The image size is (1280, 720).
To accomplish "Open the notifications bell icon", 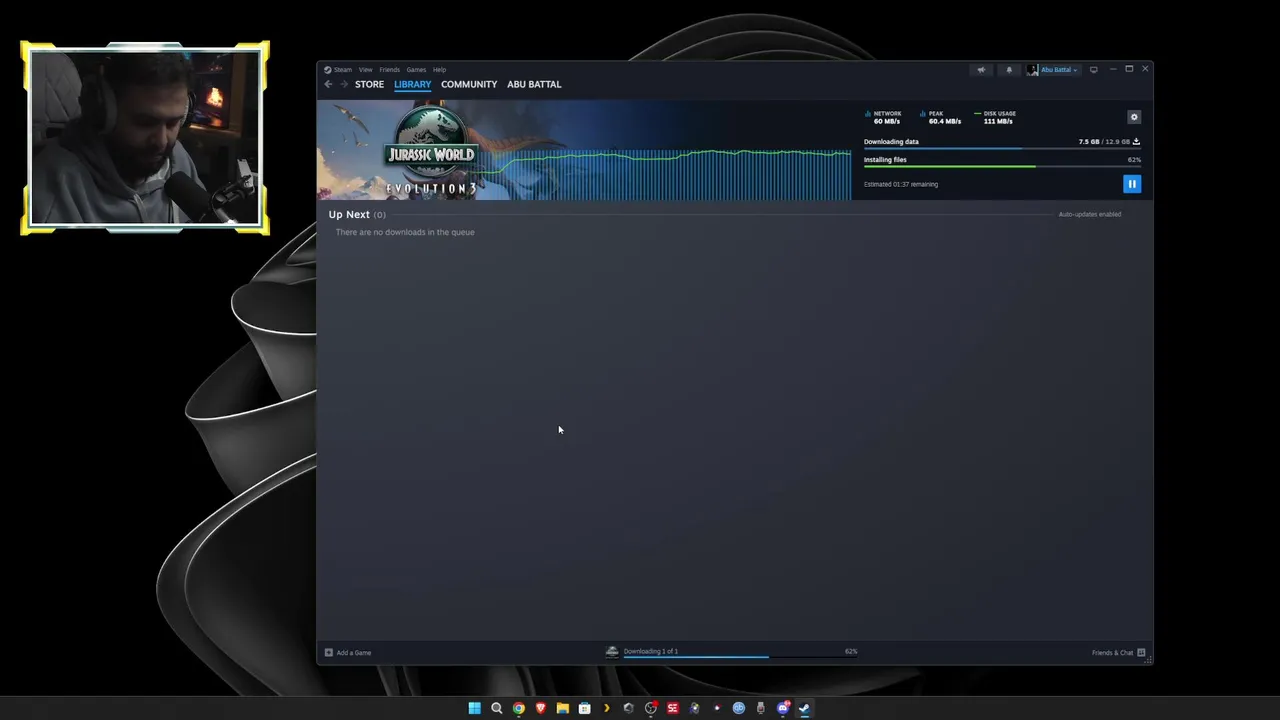I will click(x=1009, y=70).
